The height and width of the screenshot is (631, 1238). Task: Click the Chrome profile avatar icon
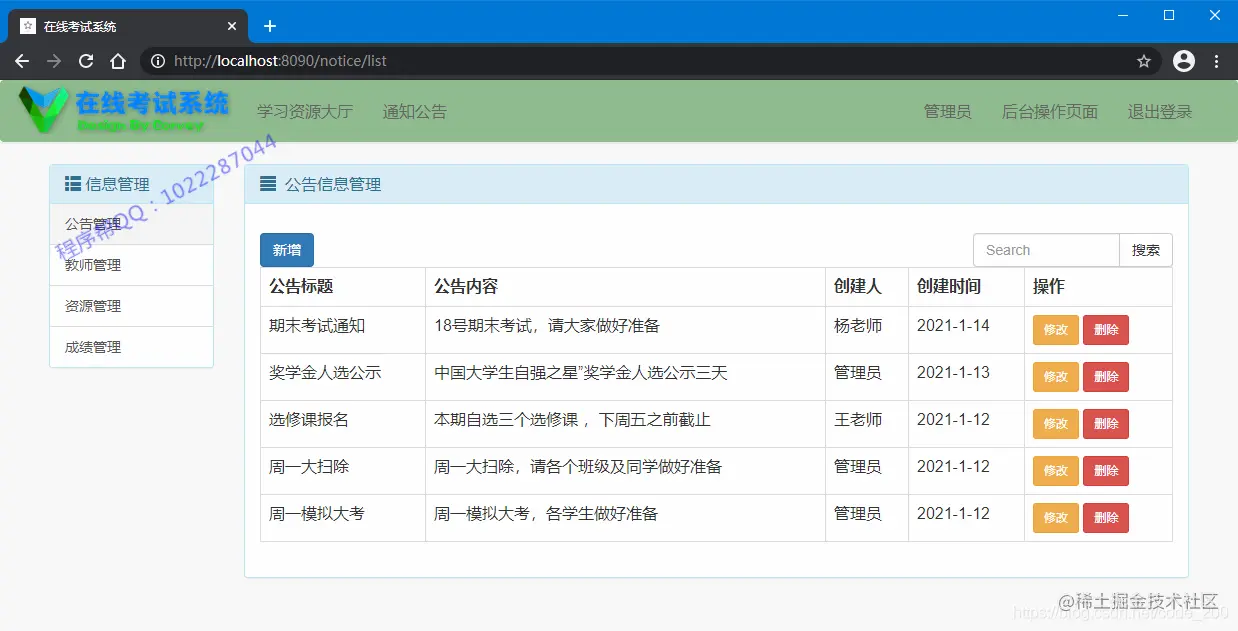[x=1183, y=61]
